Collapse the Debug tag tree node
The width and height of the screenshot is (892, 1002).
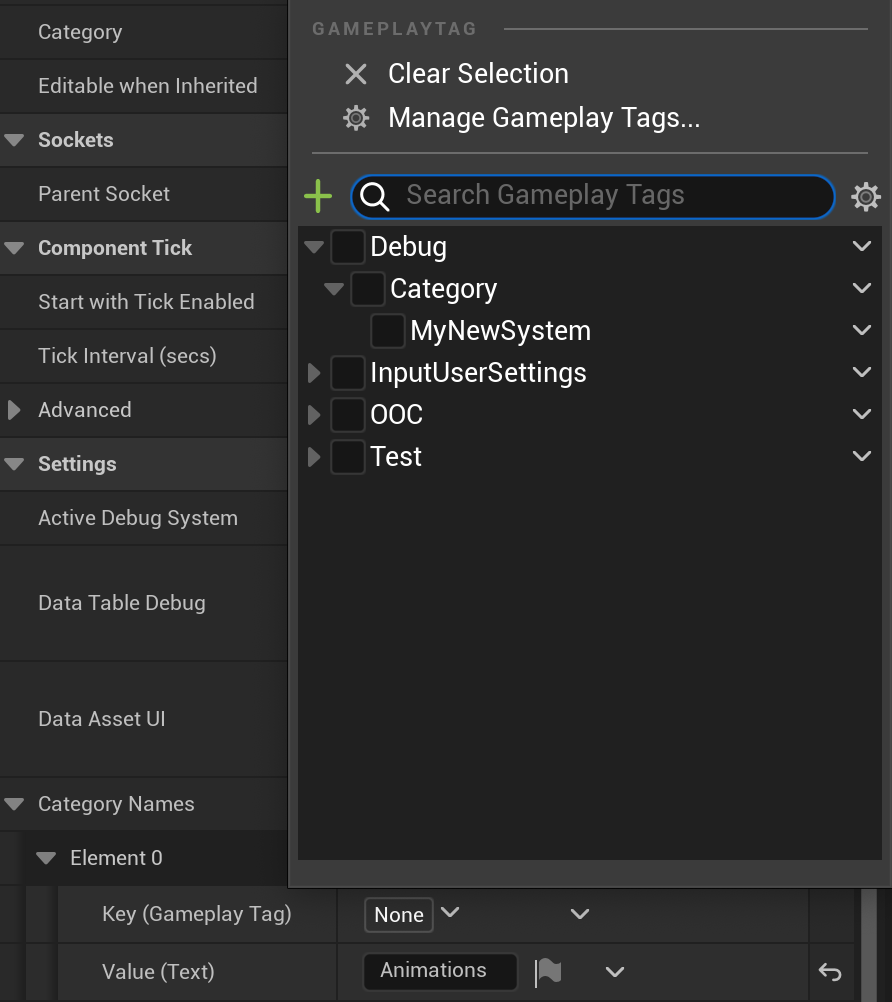click(x=314, y=247)
